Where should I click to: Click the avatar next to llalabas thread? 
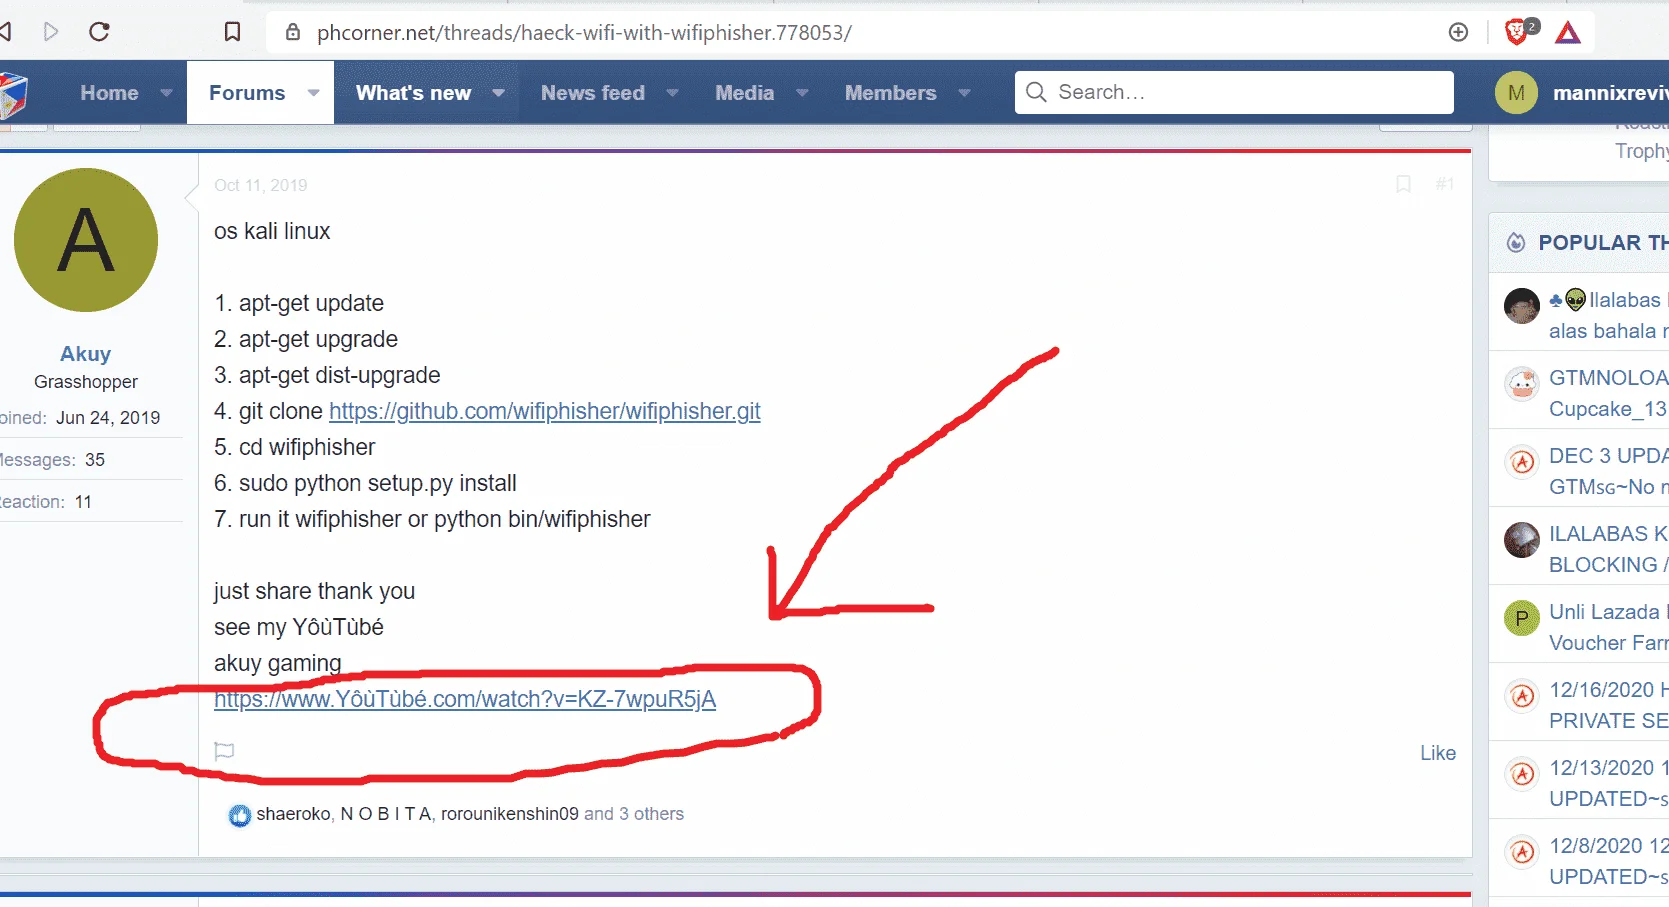(1522, 306)
